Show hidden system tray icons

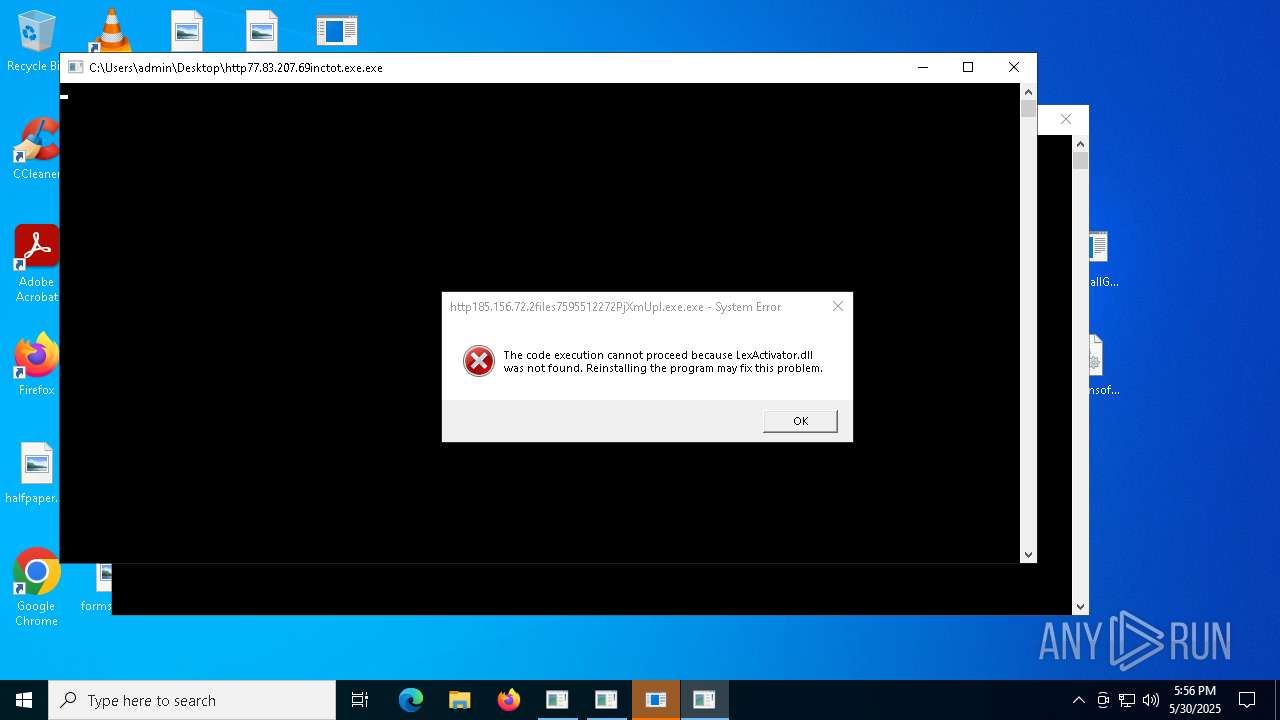click(x=1078, y=700)
